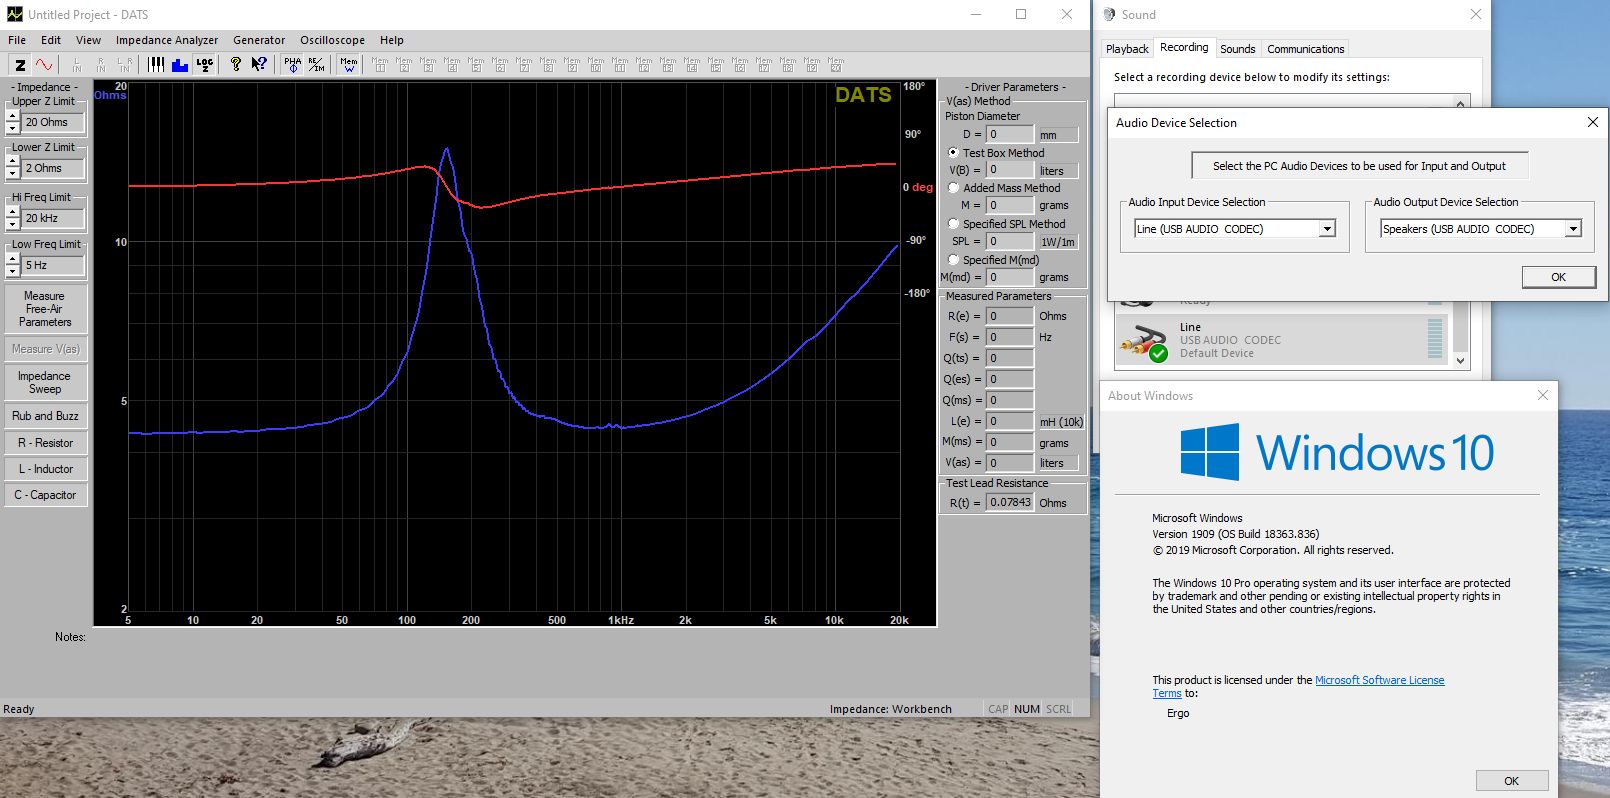This screenshot has height=798, width=1610.
Task: Select the Z impedance analyzer toolbar icon
Action: click(x=20, y=65)
